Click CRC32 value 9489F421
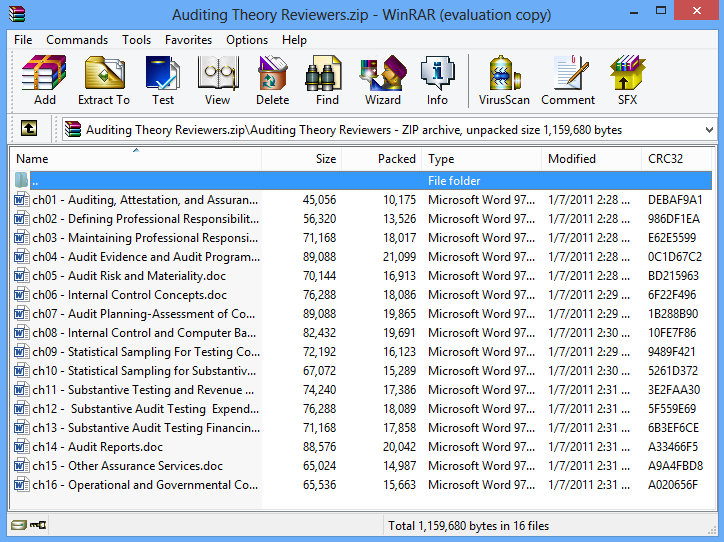Image resolution: width=724 pixels, height=542 pixels. (671, 352)
